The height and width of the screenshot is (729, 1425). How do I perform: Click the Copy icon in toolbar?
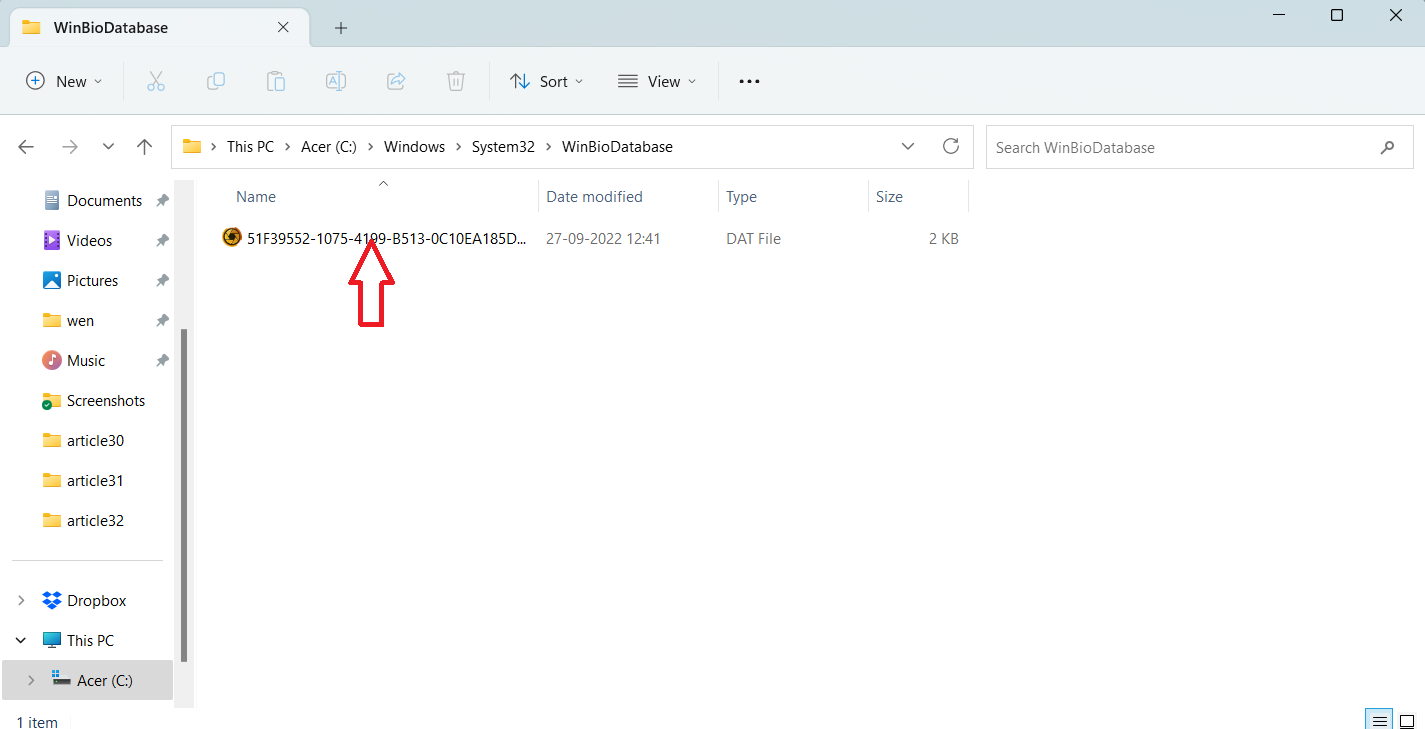coord(215,82)
